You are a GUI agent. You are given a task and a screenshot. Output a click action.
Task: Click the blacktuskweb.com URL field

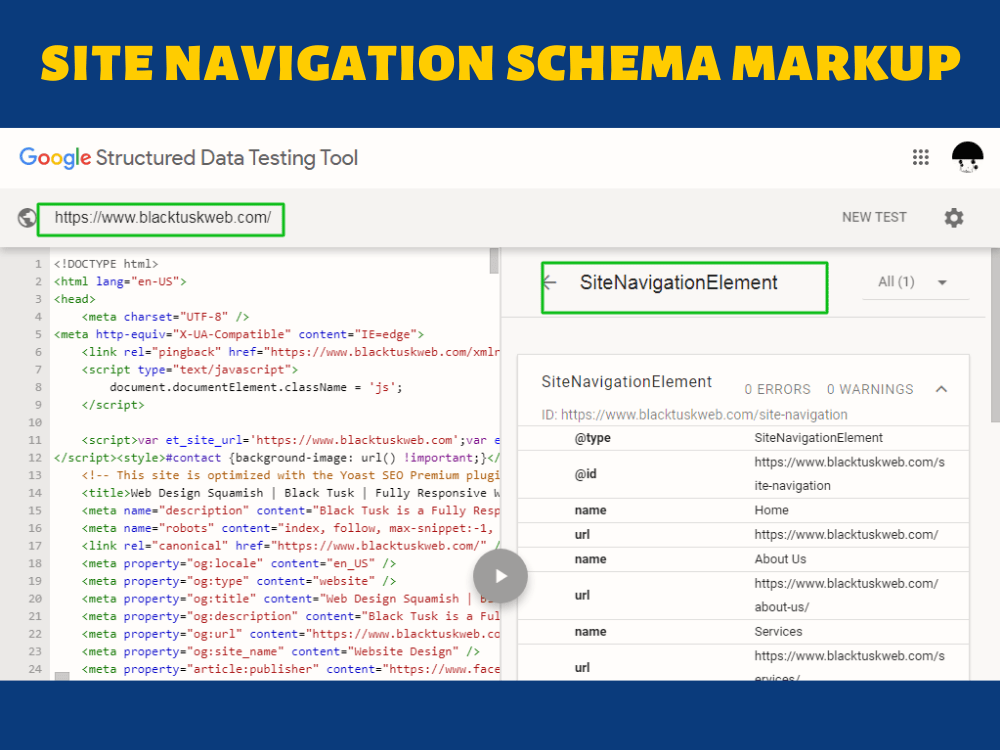(x=161, y=219)
